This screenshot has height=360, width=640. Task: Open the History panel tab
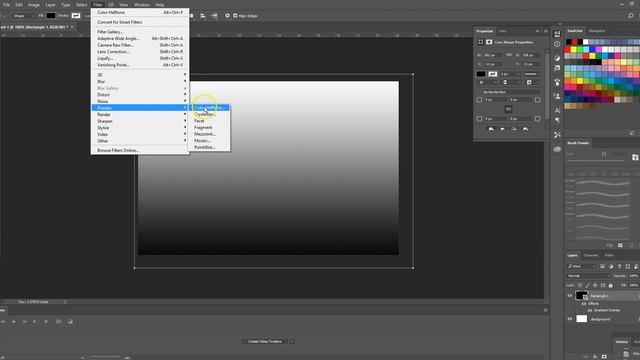point(622,342)
